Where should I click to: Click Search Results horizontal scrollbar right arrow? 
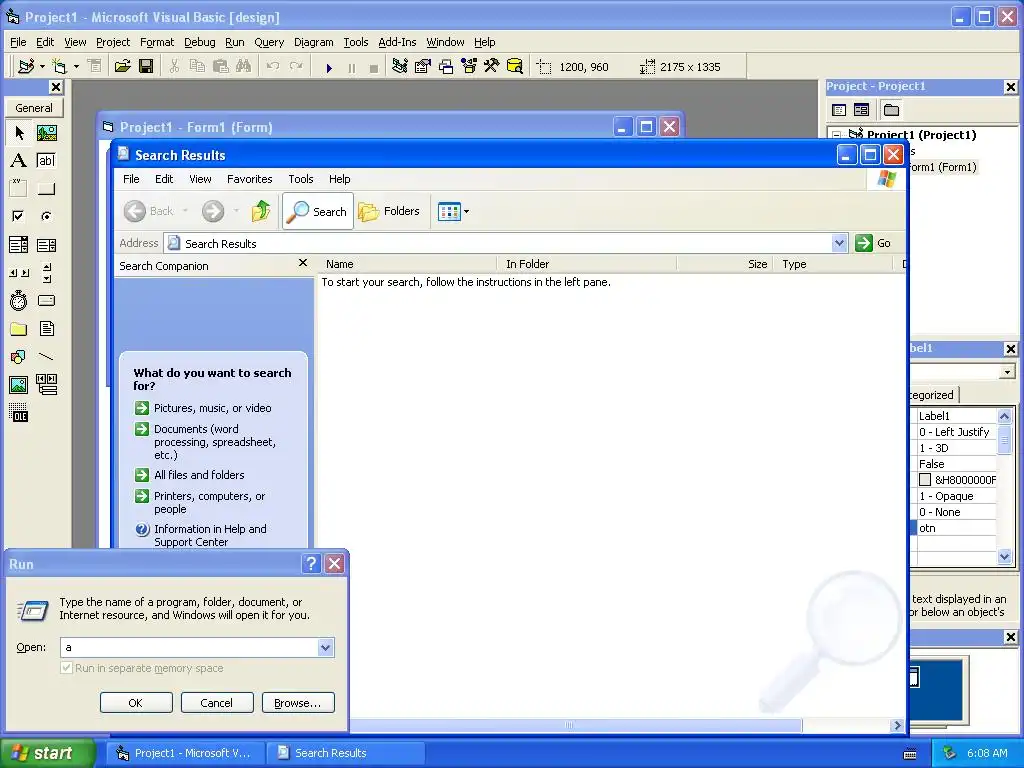pyautogui.click(x=897, y=726)
